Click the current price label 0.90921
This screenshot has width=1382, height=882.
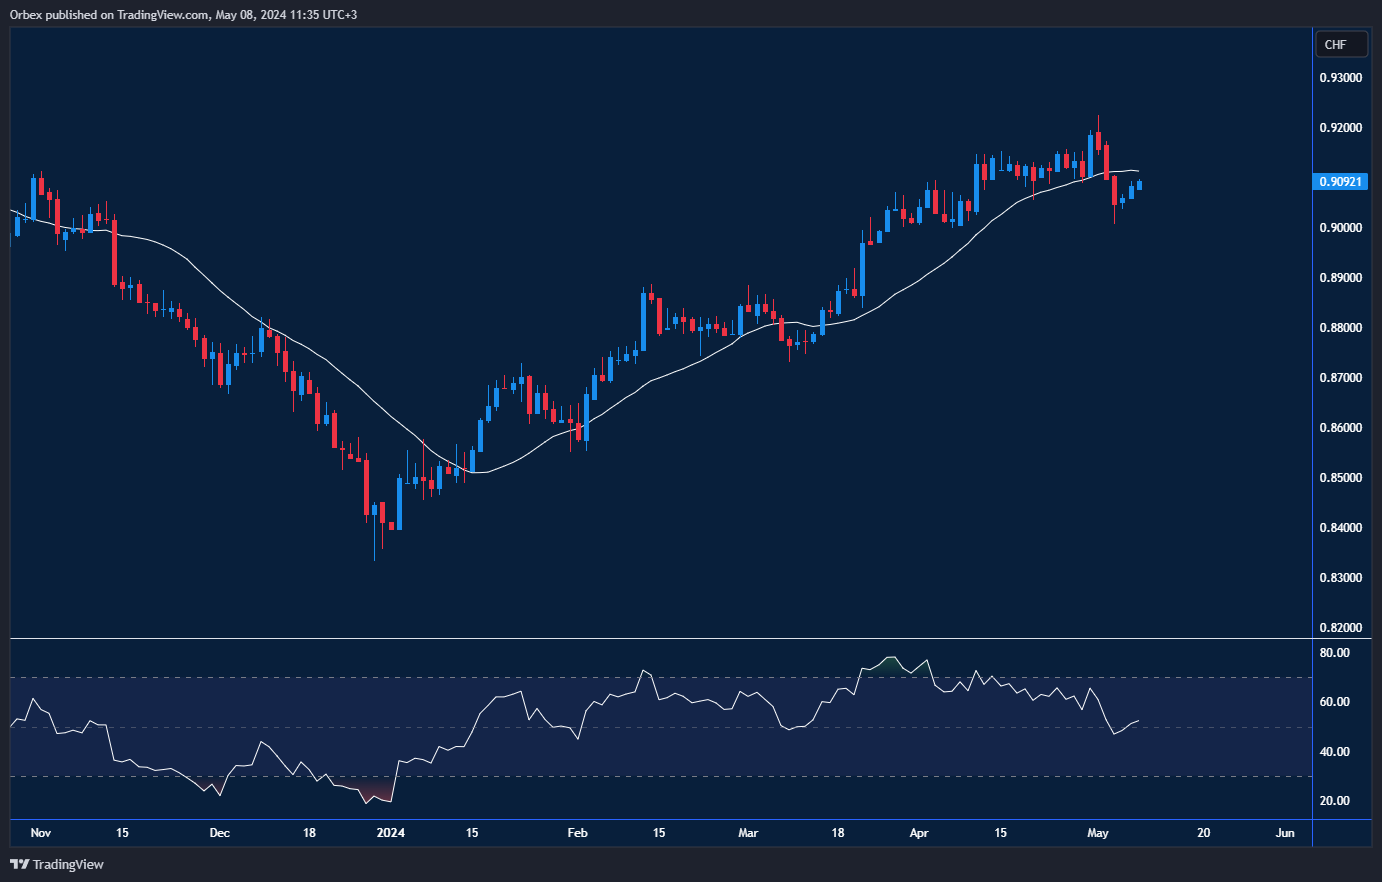tap(1340, 182)
